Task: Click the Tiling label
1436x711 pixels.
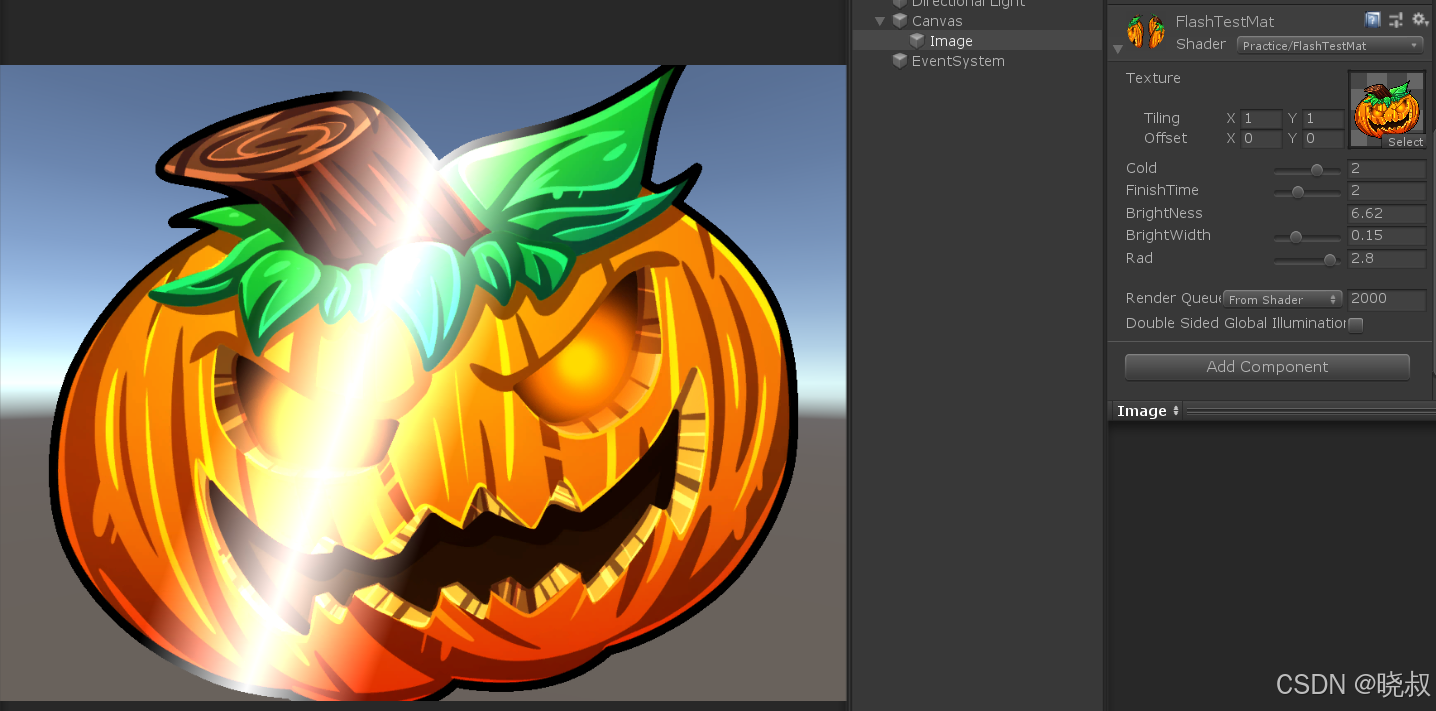Action: coord(1162,118)
